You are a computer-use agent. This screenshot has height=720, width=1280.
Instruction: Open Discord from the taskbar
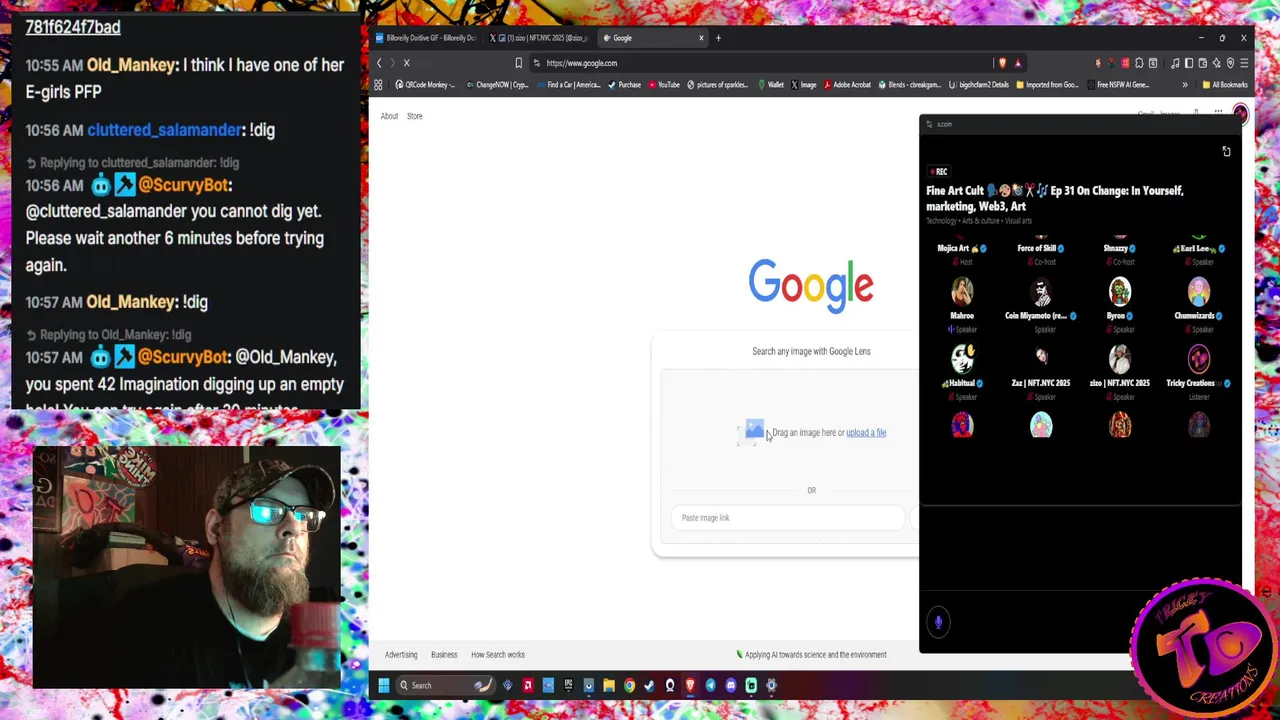731,685
